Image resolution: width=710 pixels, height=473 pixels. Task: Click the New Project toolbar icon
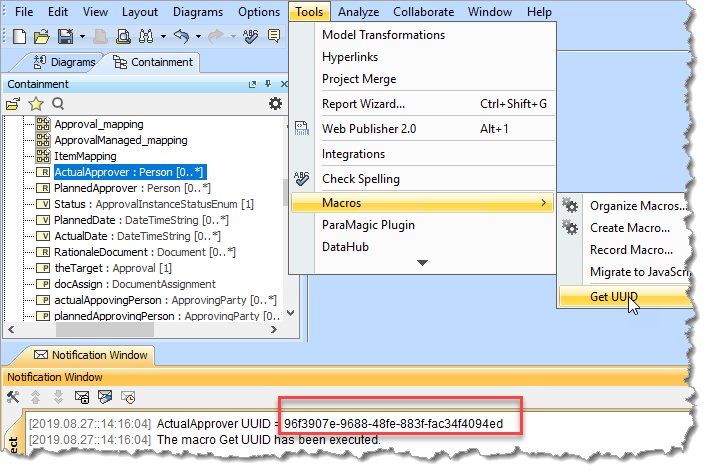point(20,37)
